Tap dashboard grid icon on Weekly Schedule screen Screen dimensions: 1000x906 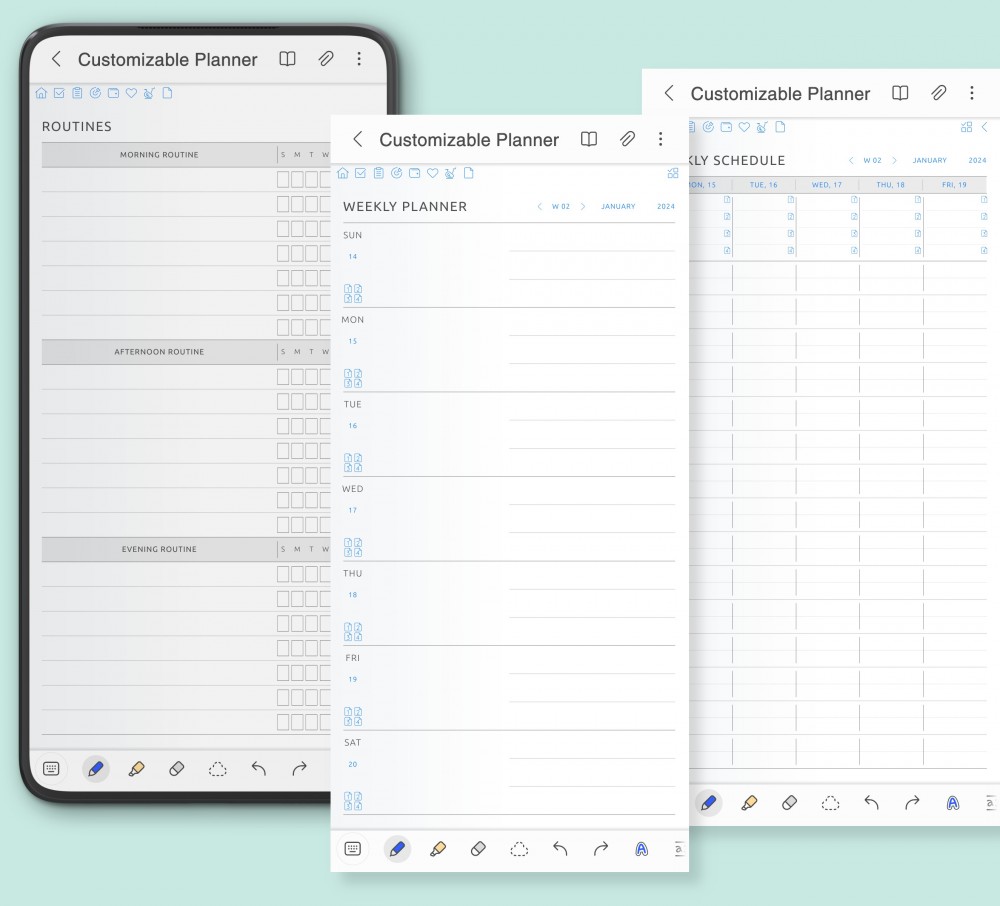967,127
